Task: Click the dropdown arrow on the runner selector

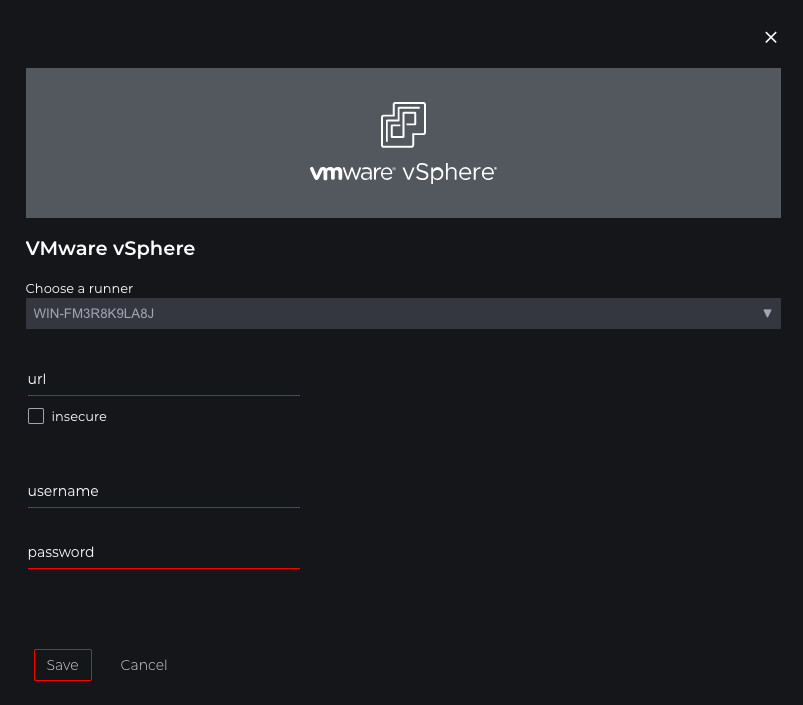Action: pos(768,313)
